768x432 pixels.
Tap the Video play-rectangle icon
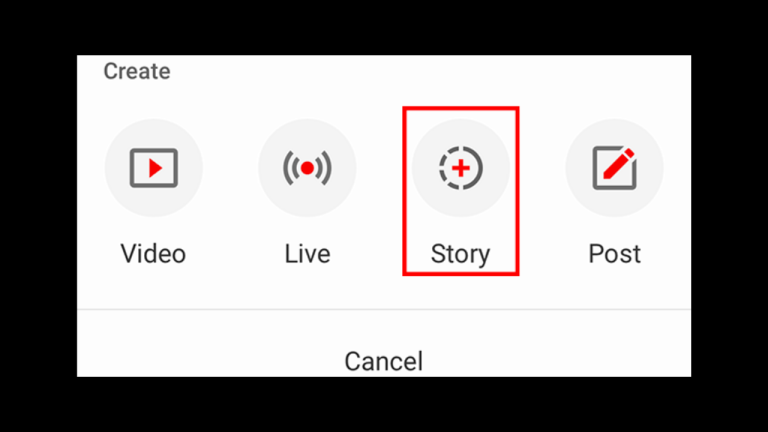tap(154, 168)
